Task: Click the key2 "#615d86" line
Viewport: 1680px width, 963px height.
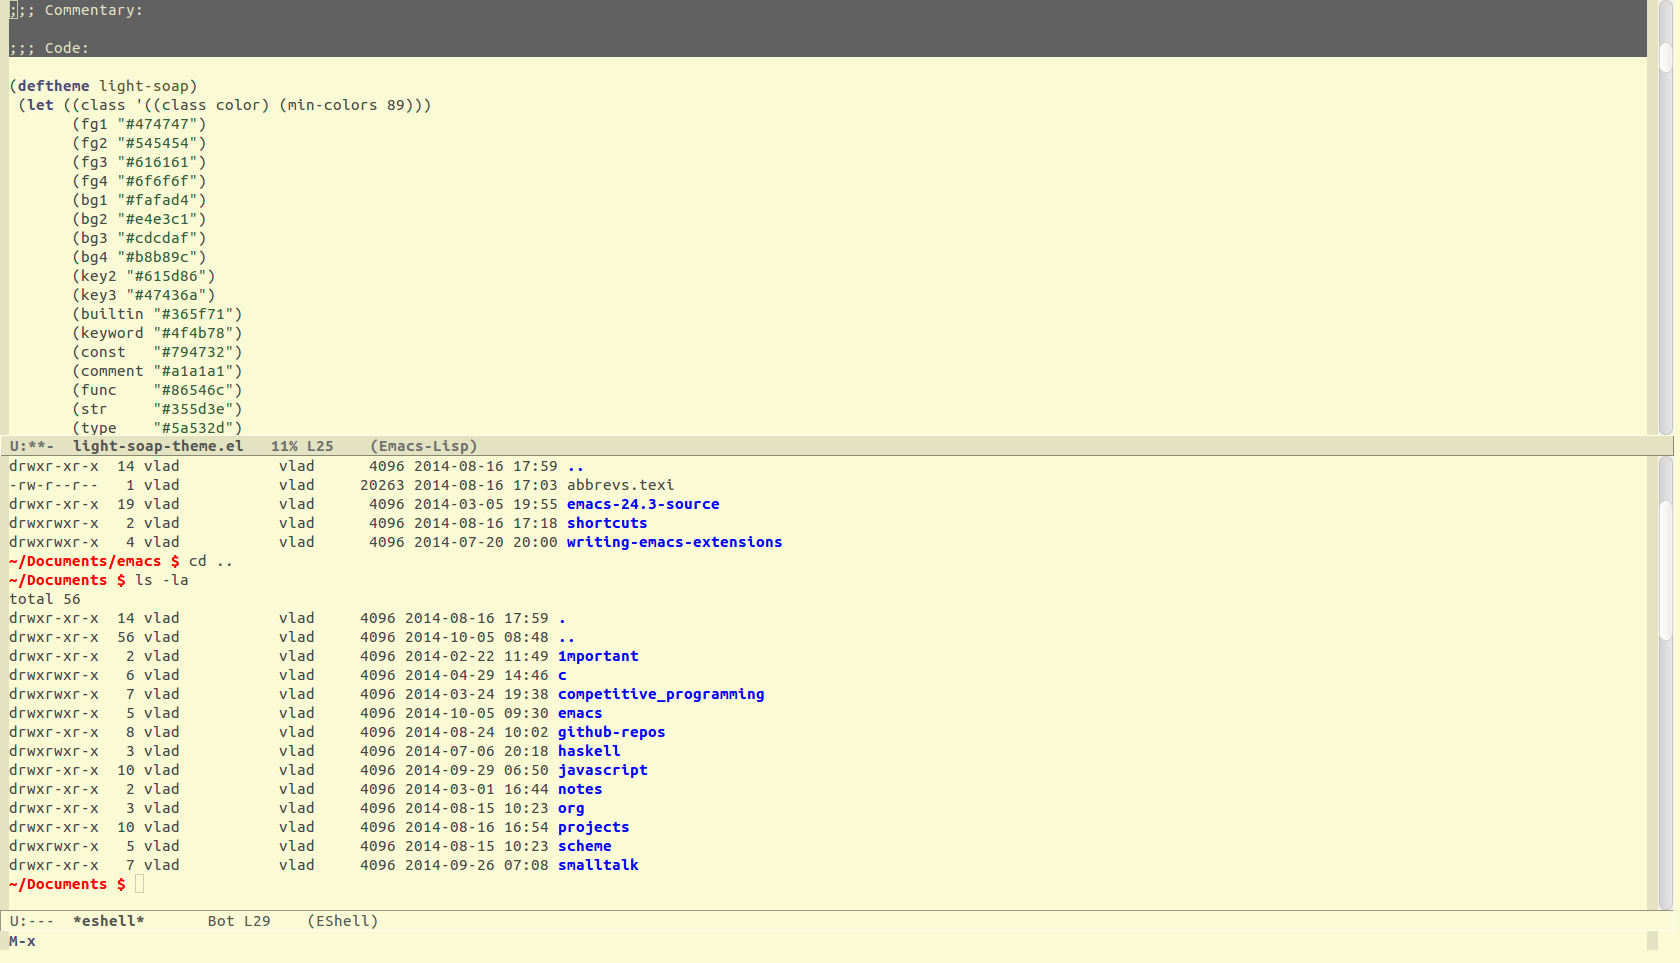Action: [143, 276]
